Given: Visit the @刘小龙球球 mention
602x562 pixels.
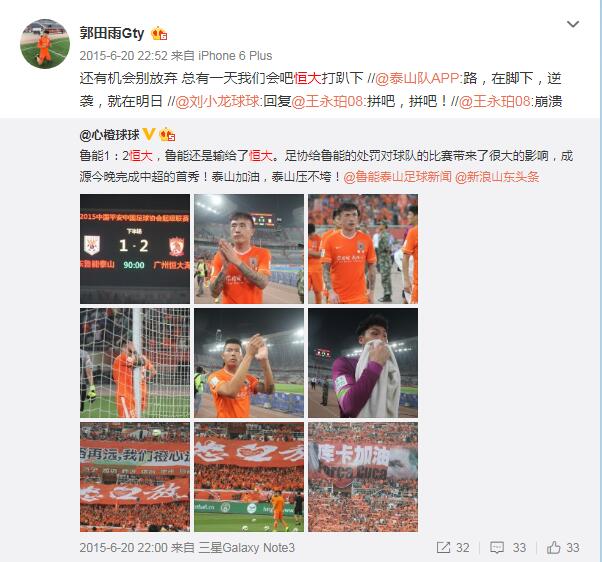Looking at the screenshot, I should pos(217,101).
